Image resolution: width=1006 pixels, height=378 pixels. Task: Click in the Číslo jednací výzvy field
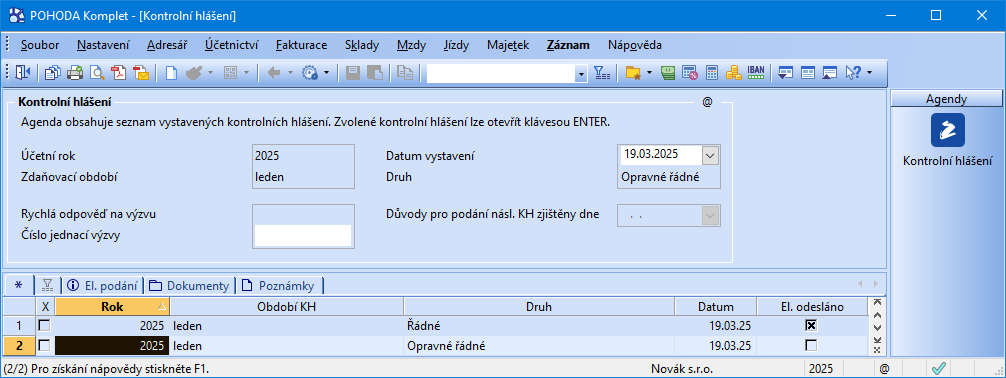point(303,235)
